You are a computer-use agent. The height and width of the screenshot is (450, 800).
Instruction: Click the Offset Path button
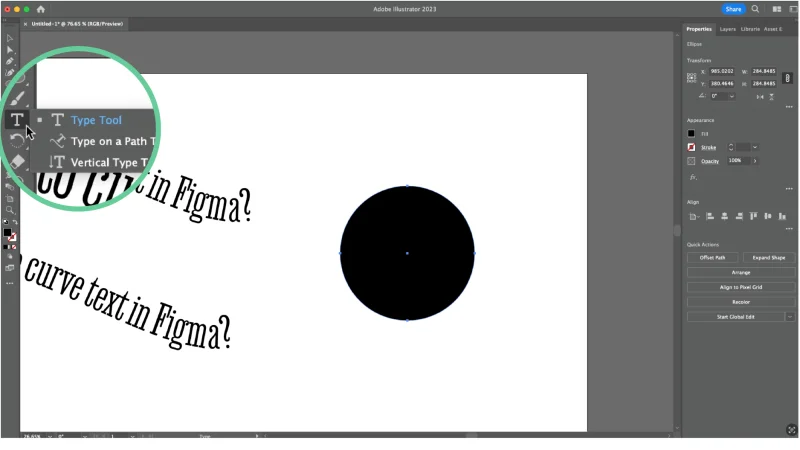(712, 258)
